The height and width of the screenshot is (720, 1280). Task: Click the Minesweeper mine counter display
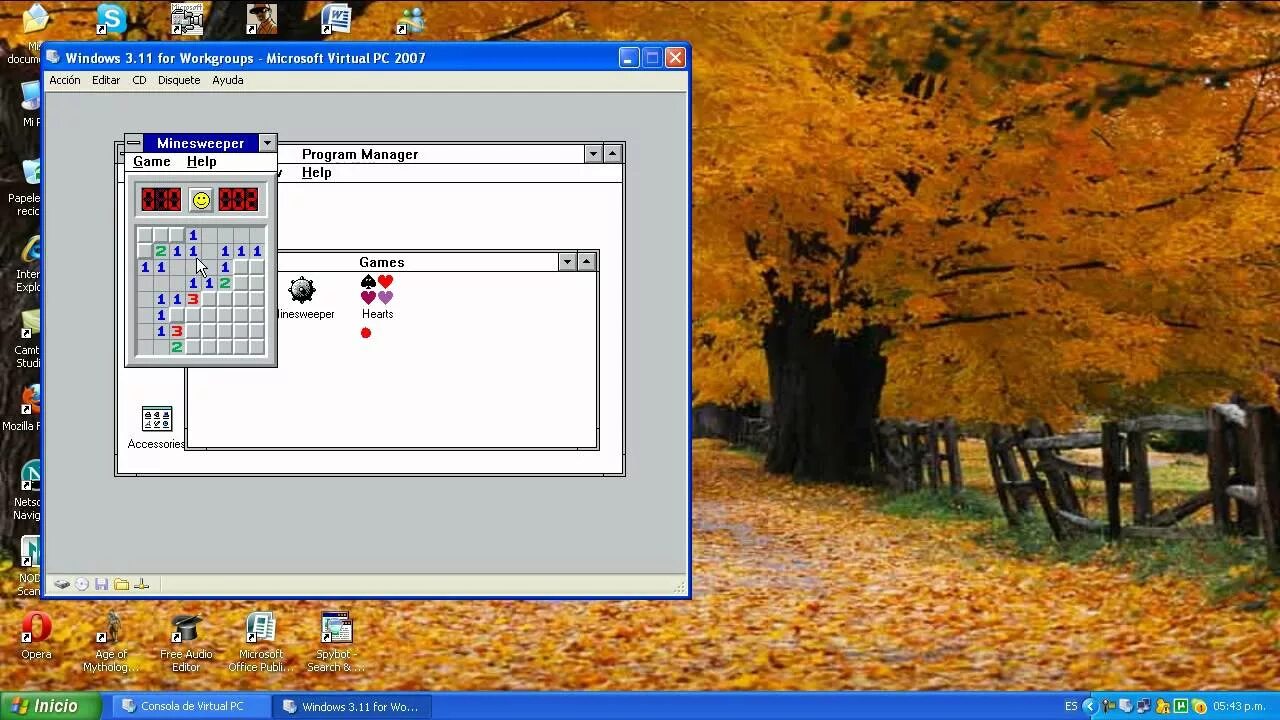pos(161,200)
